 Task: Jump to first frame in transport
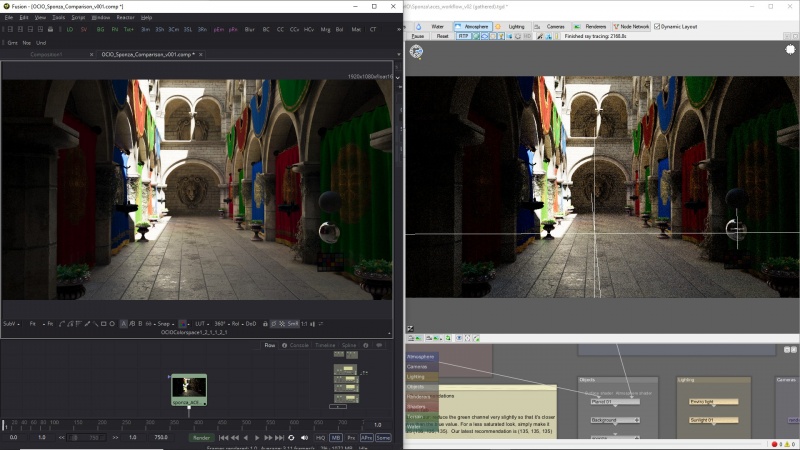tap(223, 438)
